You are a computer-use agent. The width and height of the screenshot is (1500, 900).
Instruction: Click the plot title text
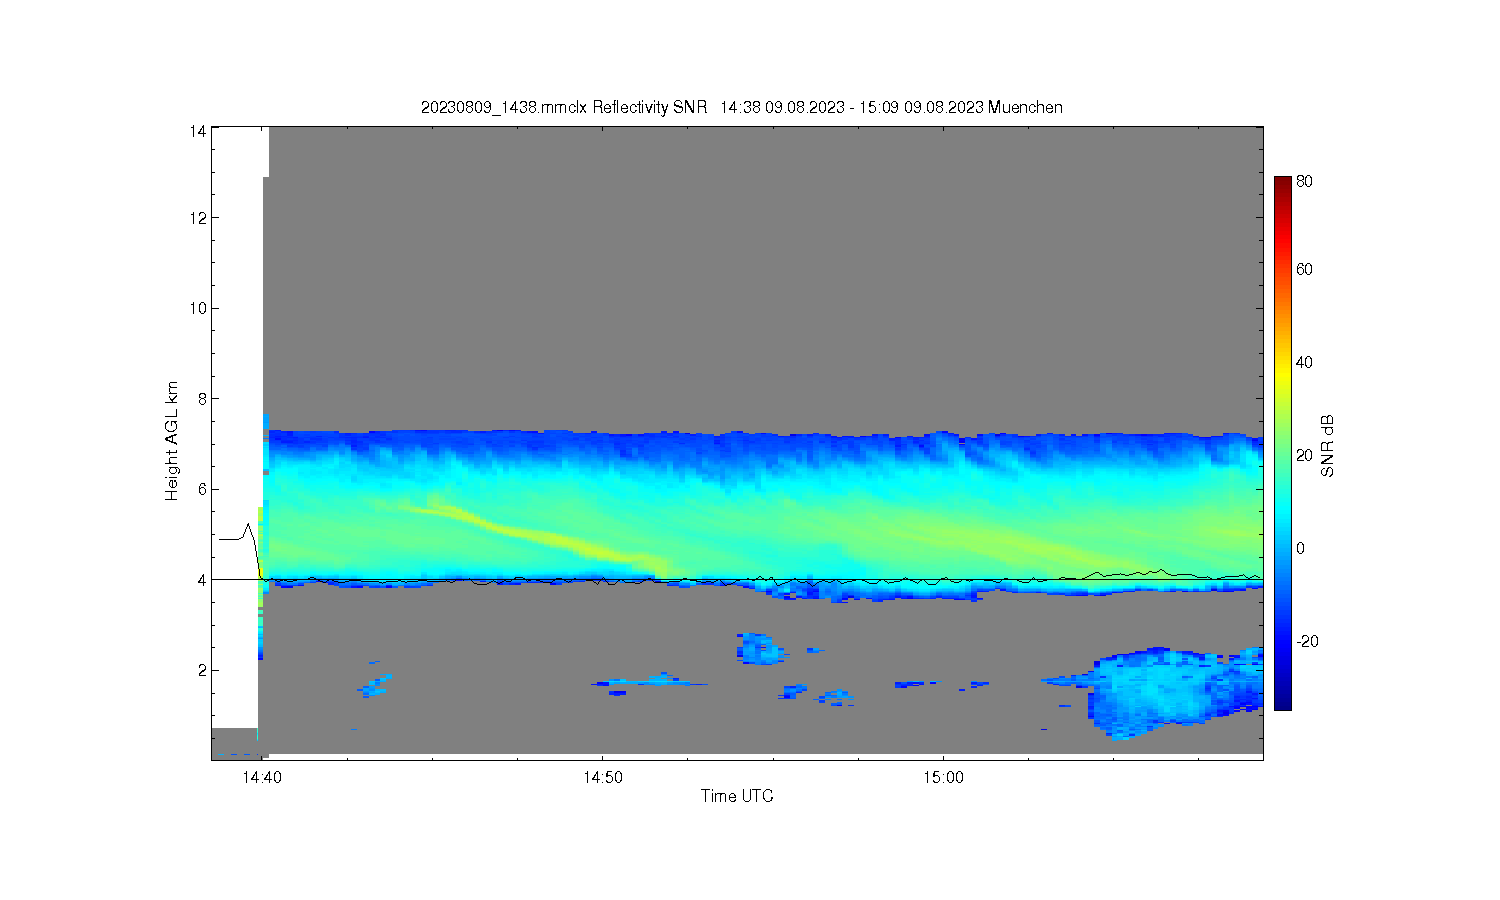[741, 107]
